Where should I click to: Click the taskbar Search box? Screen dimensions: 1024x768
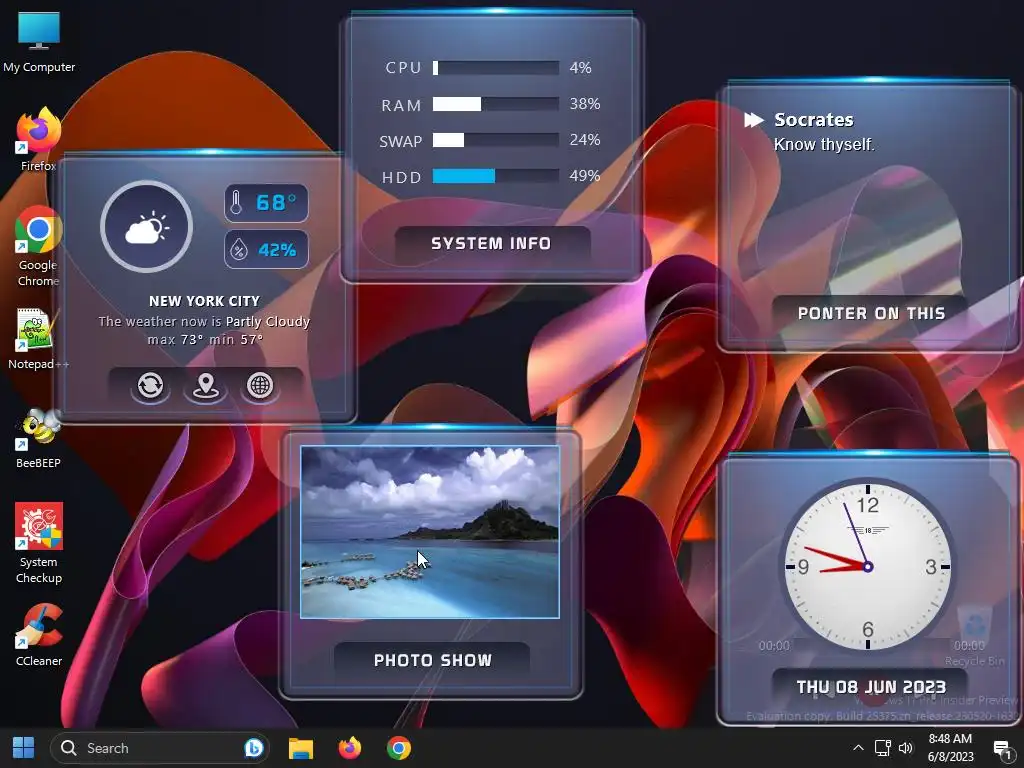160,748
